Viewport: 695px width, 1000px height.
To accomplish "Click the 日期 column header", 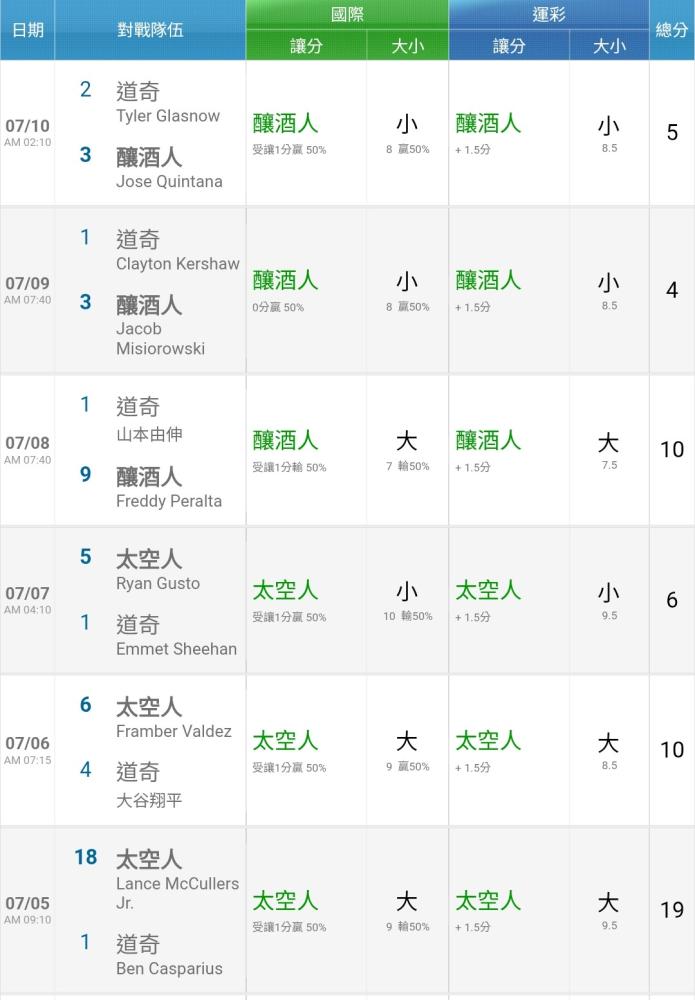I will (27, 30).
